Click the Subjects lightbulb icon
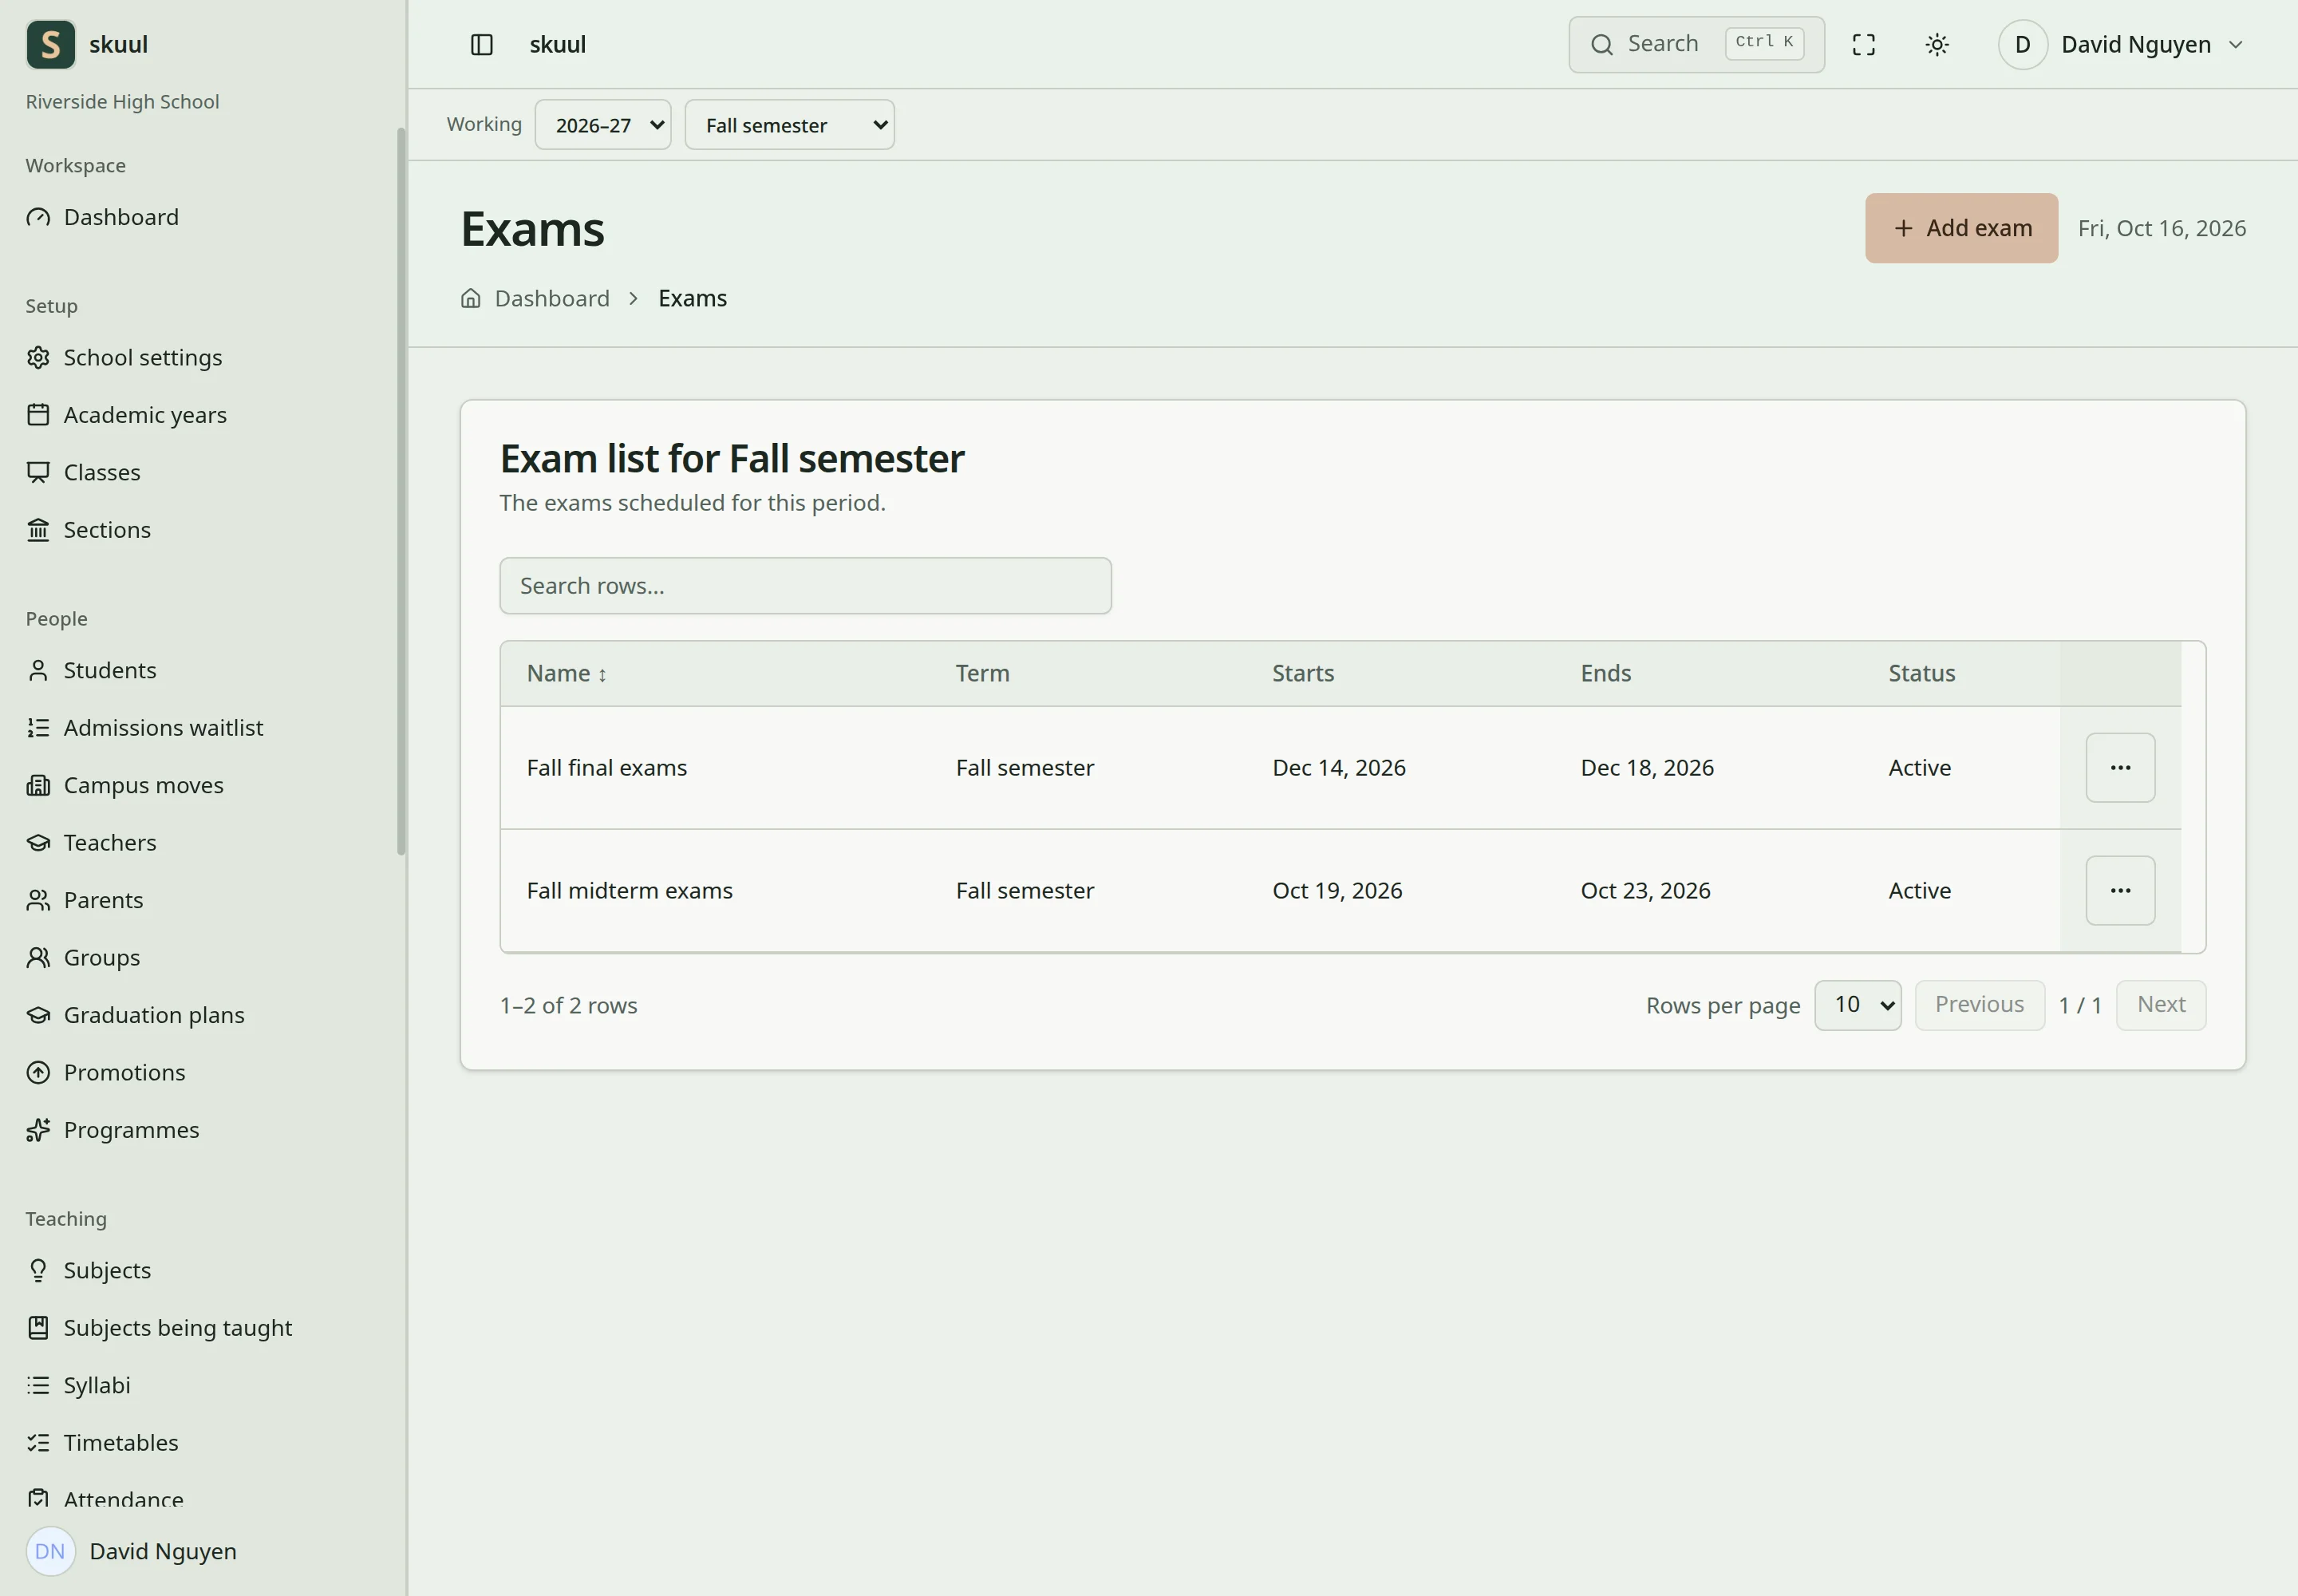 point(38,1270)
